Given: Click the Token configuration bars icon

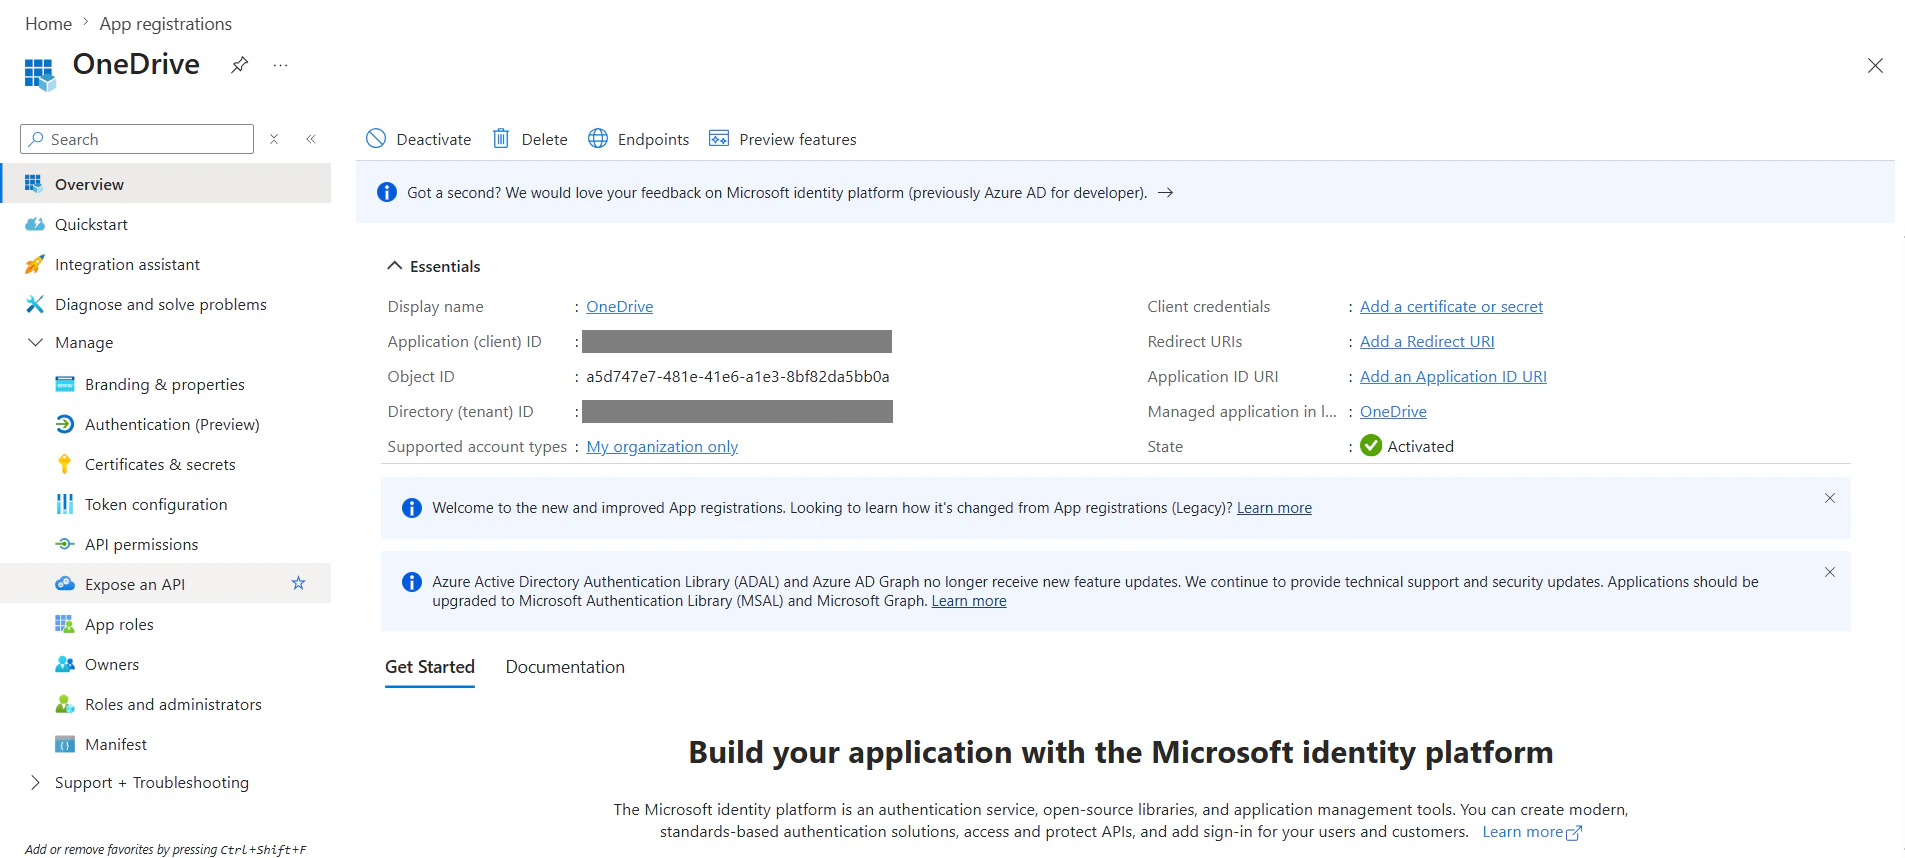Looking at the screenshot, I should pos(65,504).
